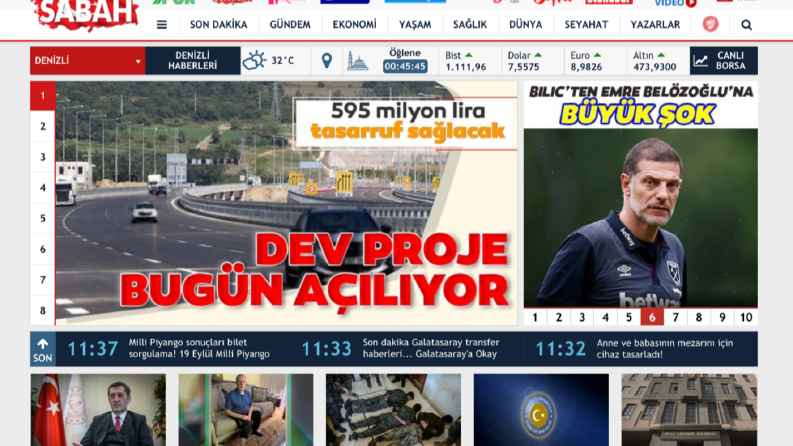This screenshot has height=446, width=793.
Task: Open the Yazarlar menu
Action: [655, 24]
